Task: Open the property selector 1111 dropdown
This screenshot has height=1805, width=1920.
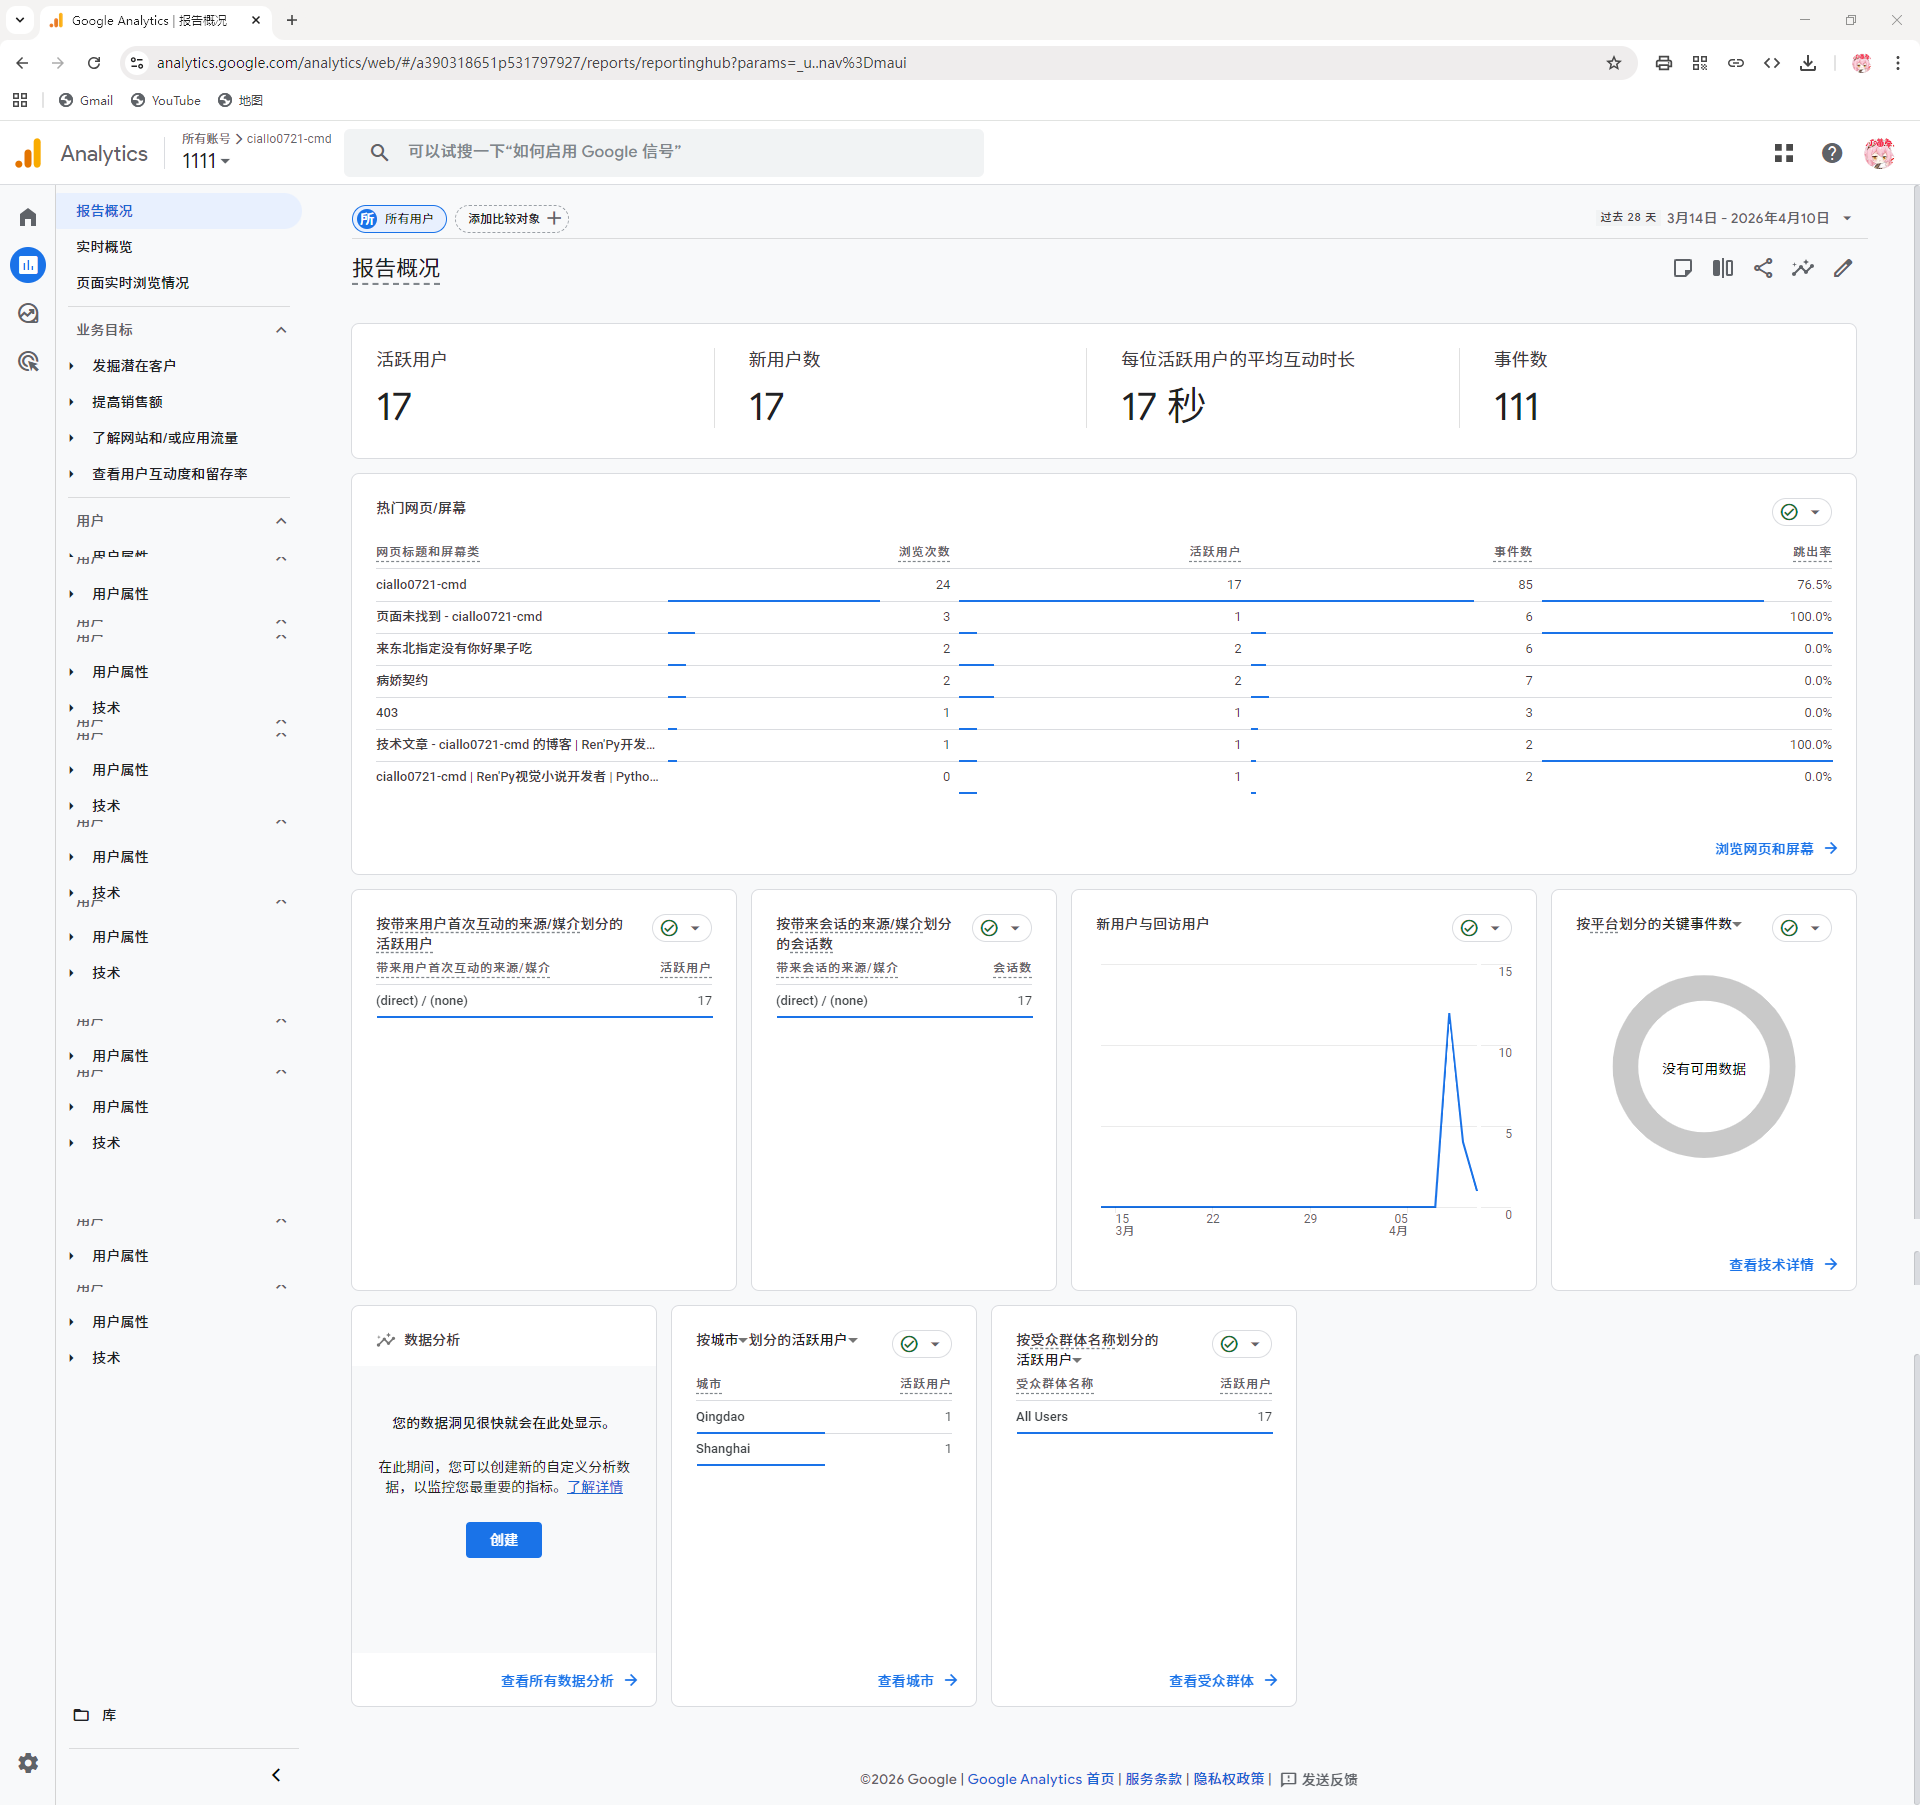Action: pyautogui.click(x=206, y=161)
